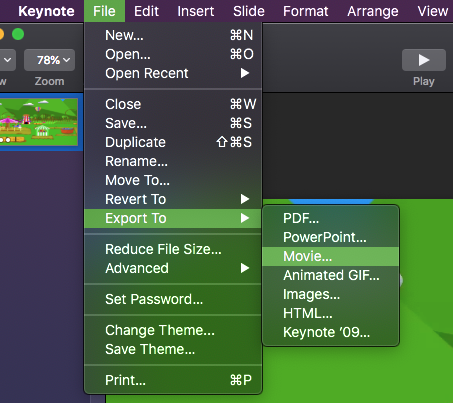Click the Play button in toolbar
Screen dimensions: 453x403
424,60
